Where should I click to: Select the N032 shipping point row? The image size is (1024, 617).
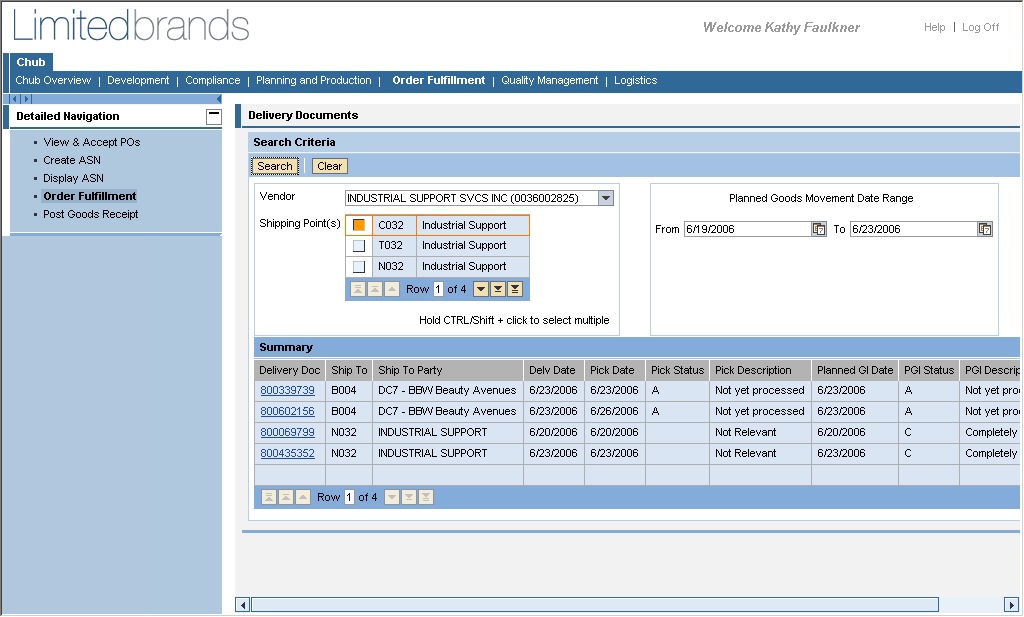point(359,267)
